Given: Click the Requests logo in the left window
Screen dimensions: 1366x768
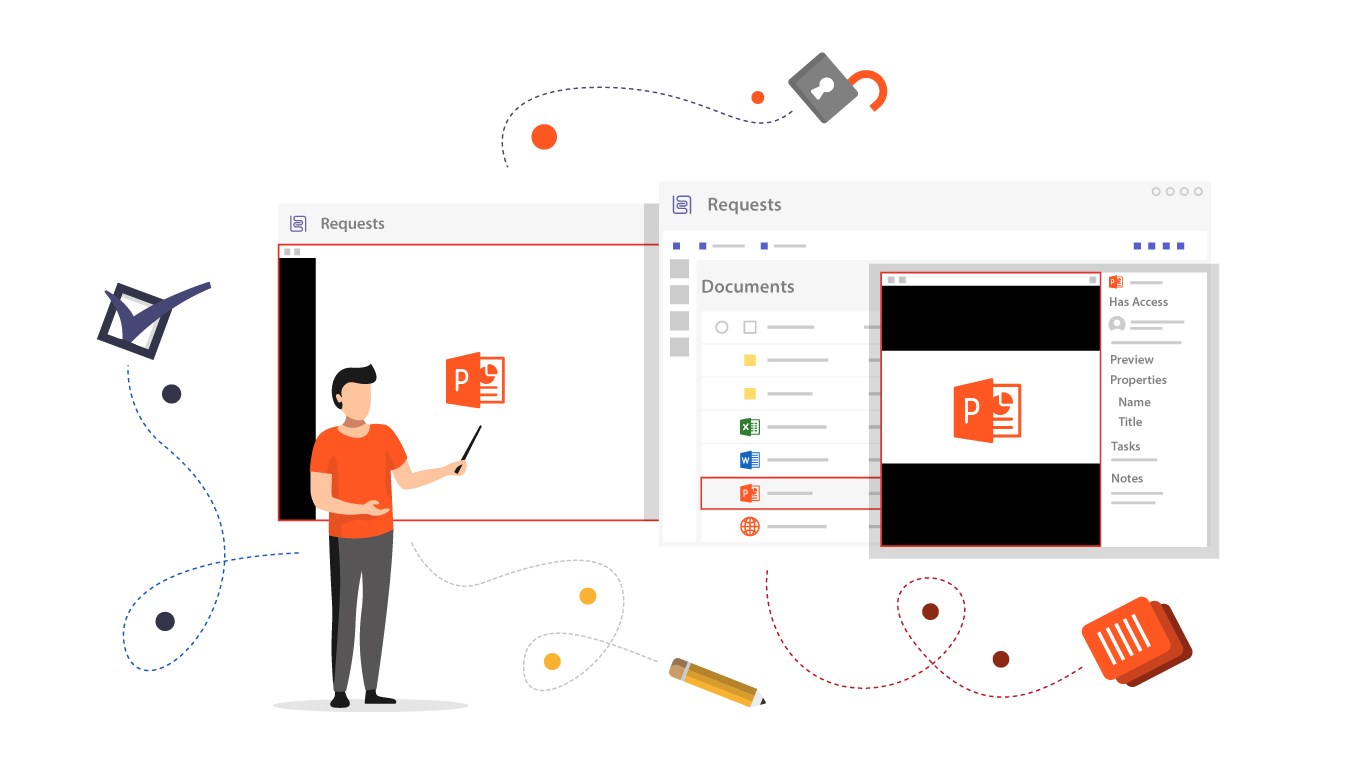Looking at the screenshot, I should coord(297,224).
